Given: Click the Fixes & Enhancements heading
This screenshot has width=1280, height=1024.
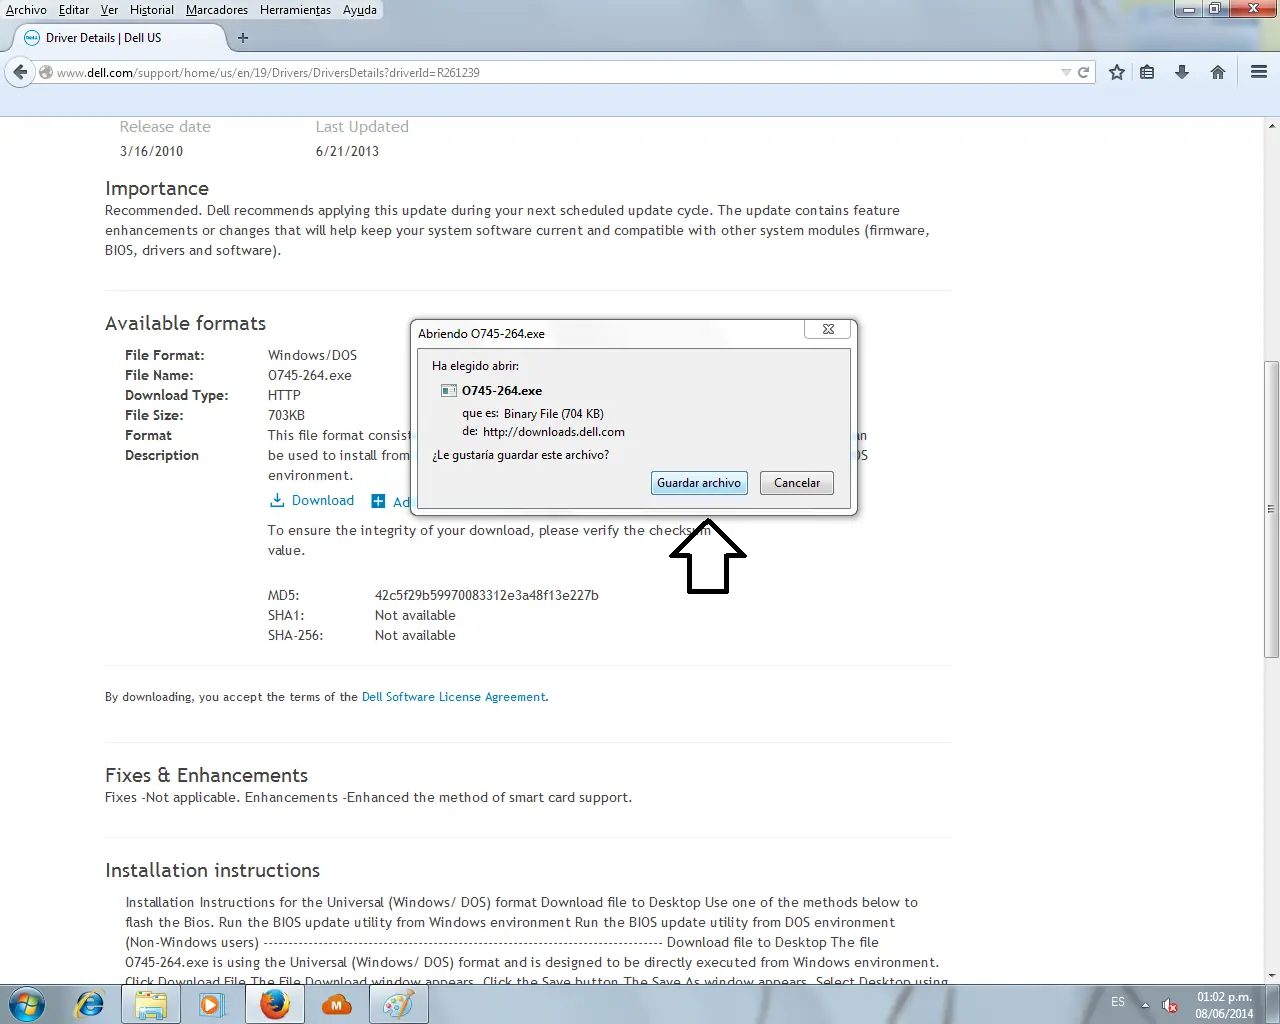Looking at the screenshot, I should pos(207,776).
